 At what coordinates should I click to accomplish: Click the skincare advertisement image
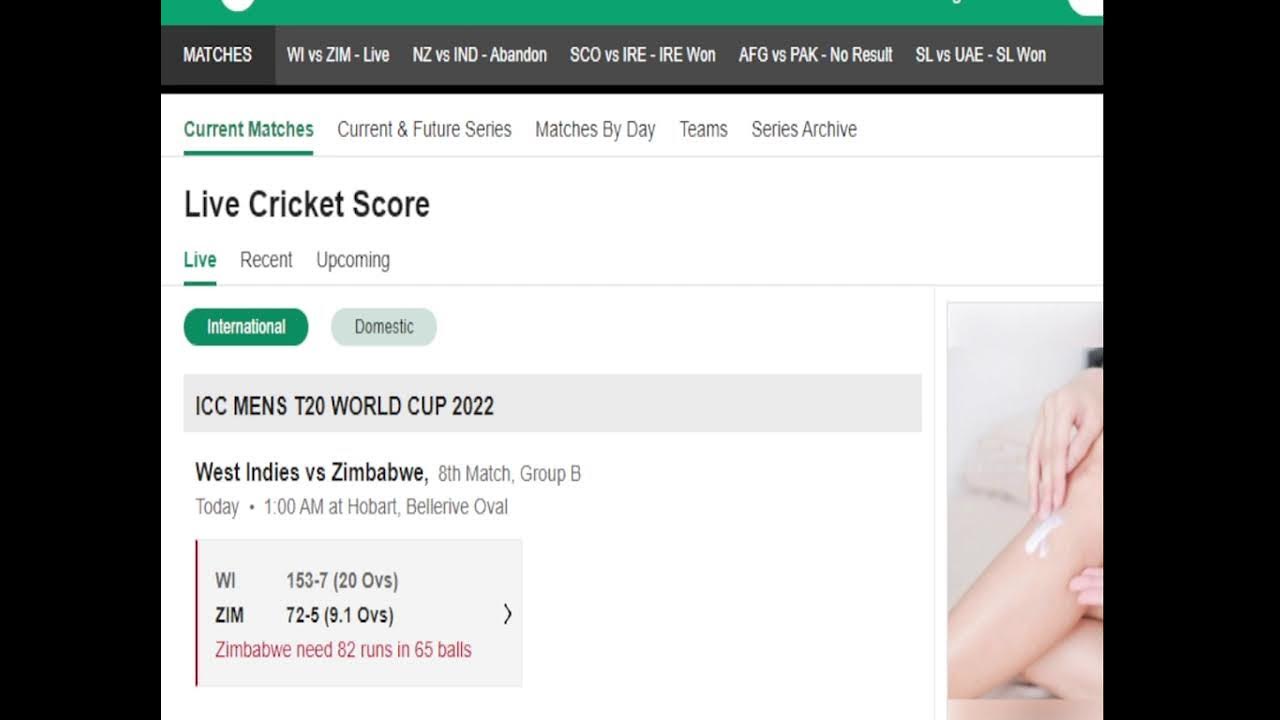(1025, 511)
